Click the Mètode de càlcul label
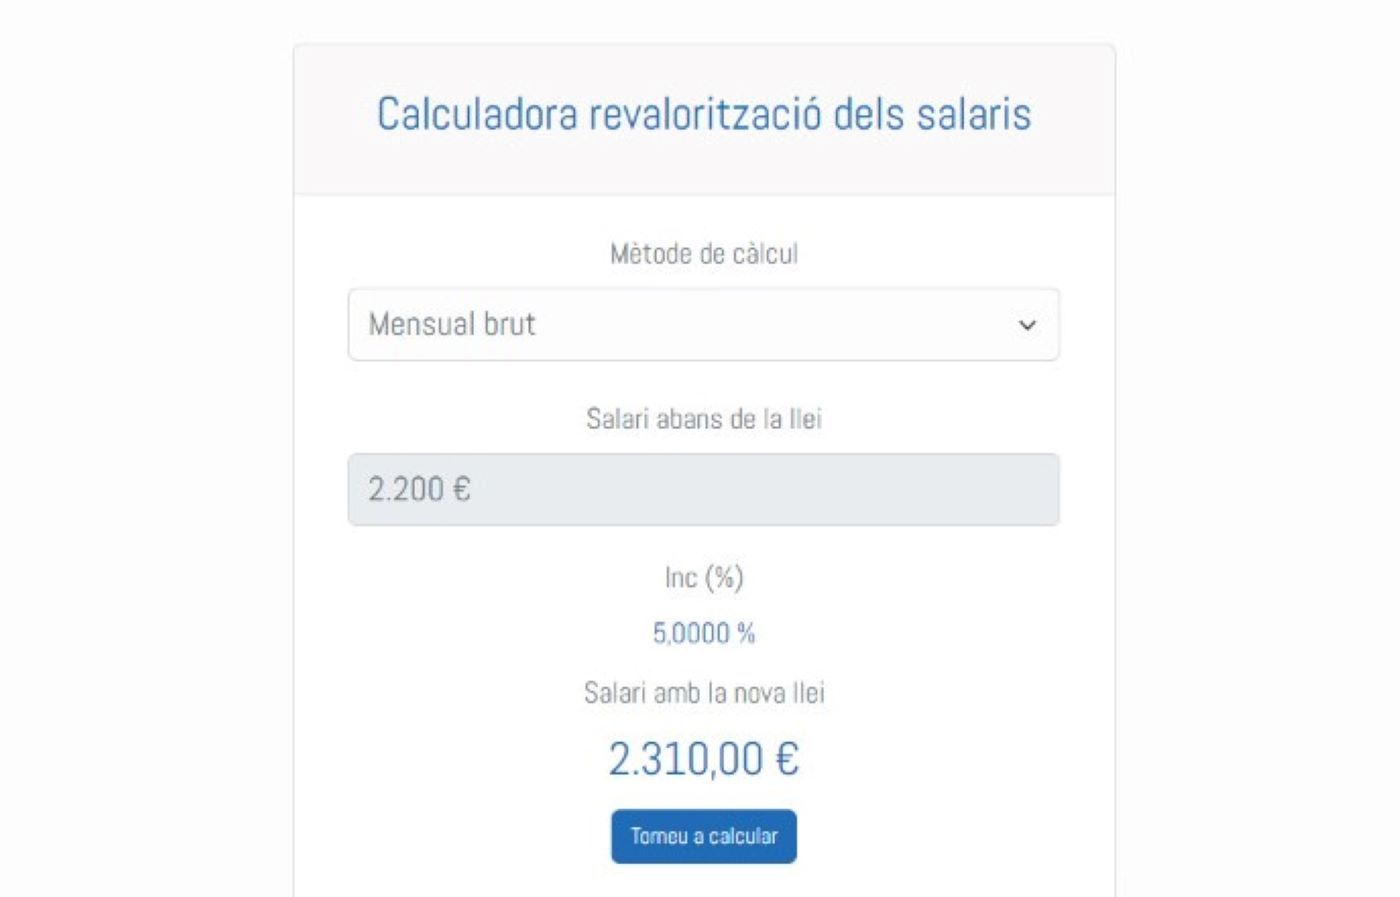 pyautogui.click(x=703, y=254)
